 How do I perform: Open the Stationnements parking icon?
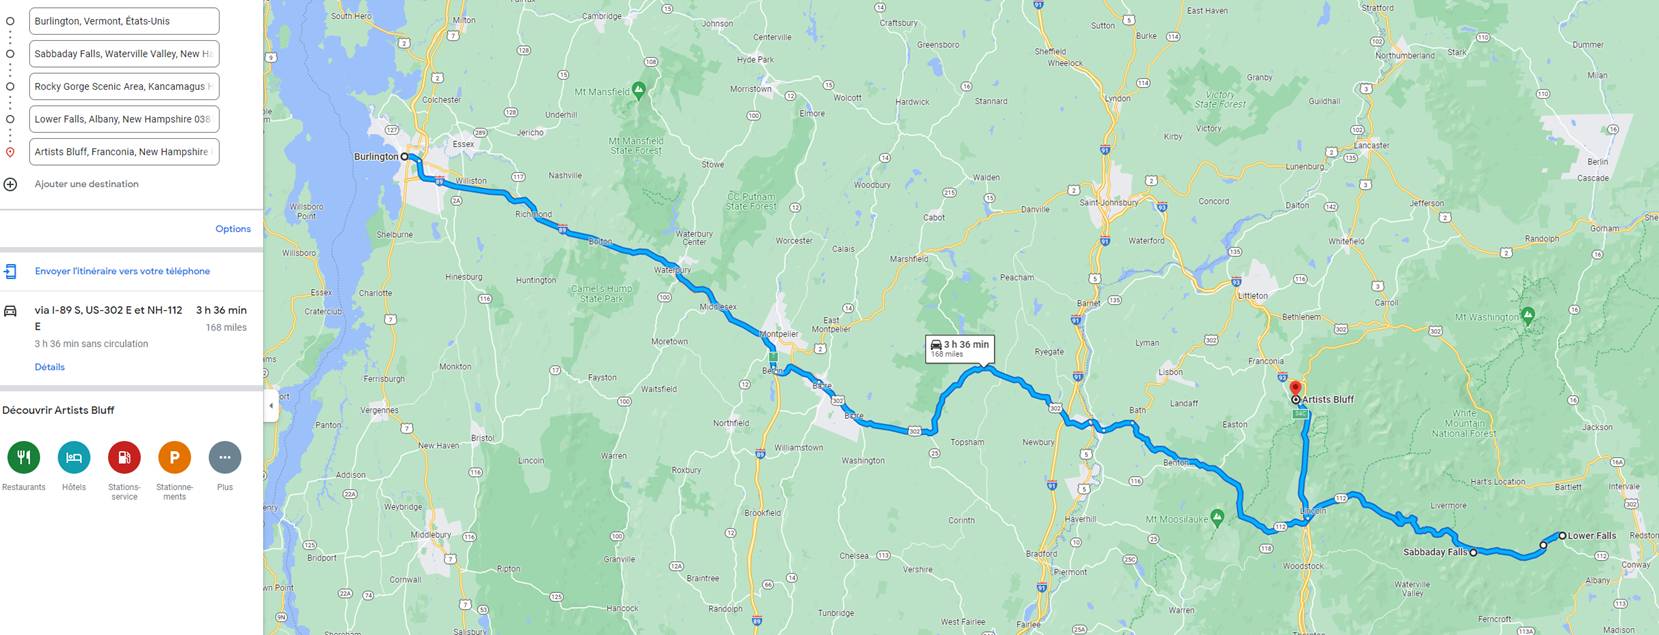pos(174,457)
